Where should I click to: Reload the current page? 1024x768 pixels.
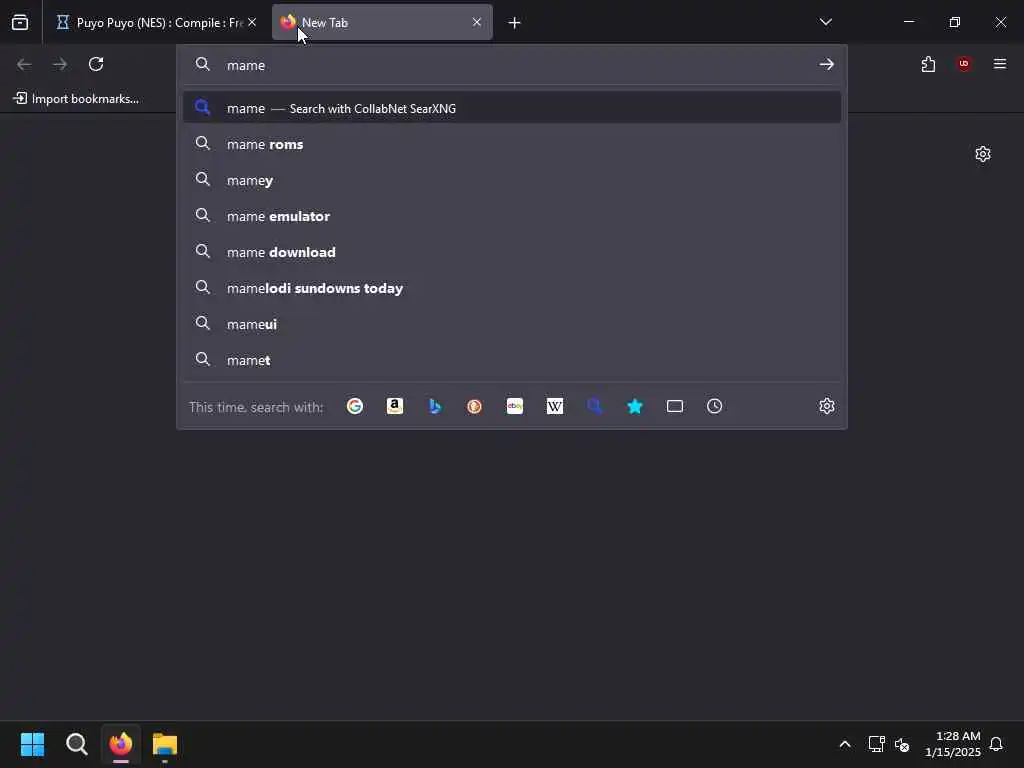(x=96, y=64)
